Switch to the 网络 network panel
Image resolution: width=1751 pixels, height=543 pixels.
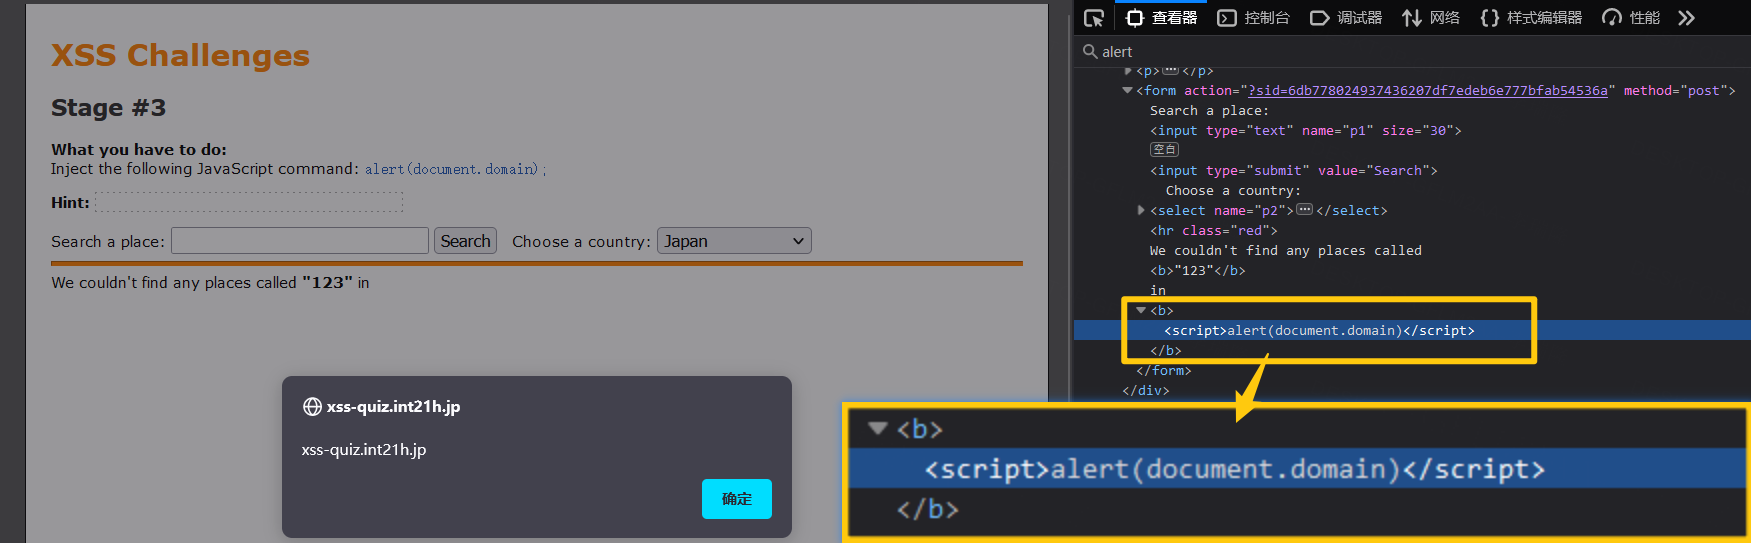(x=1431, y=18)
